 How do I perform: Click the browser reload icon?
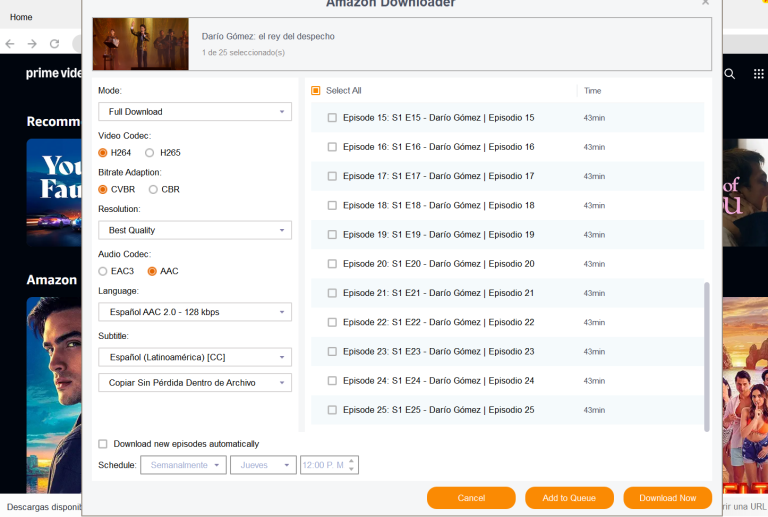[54, 44]
